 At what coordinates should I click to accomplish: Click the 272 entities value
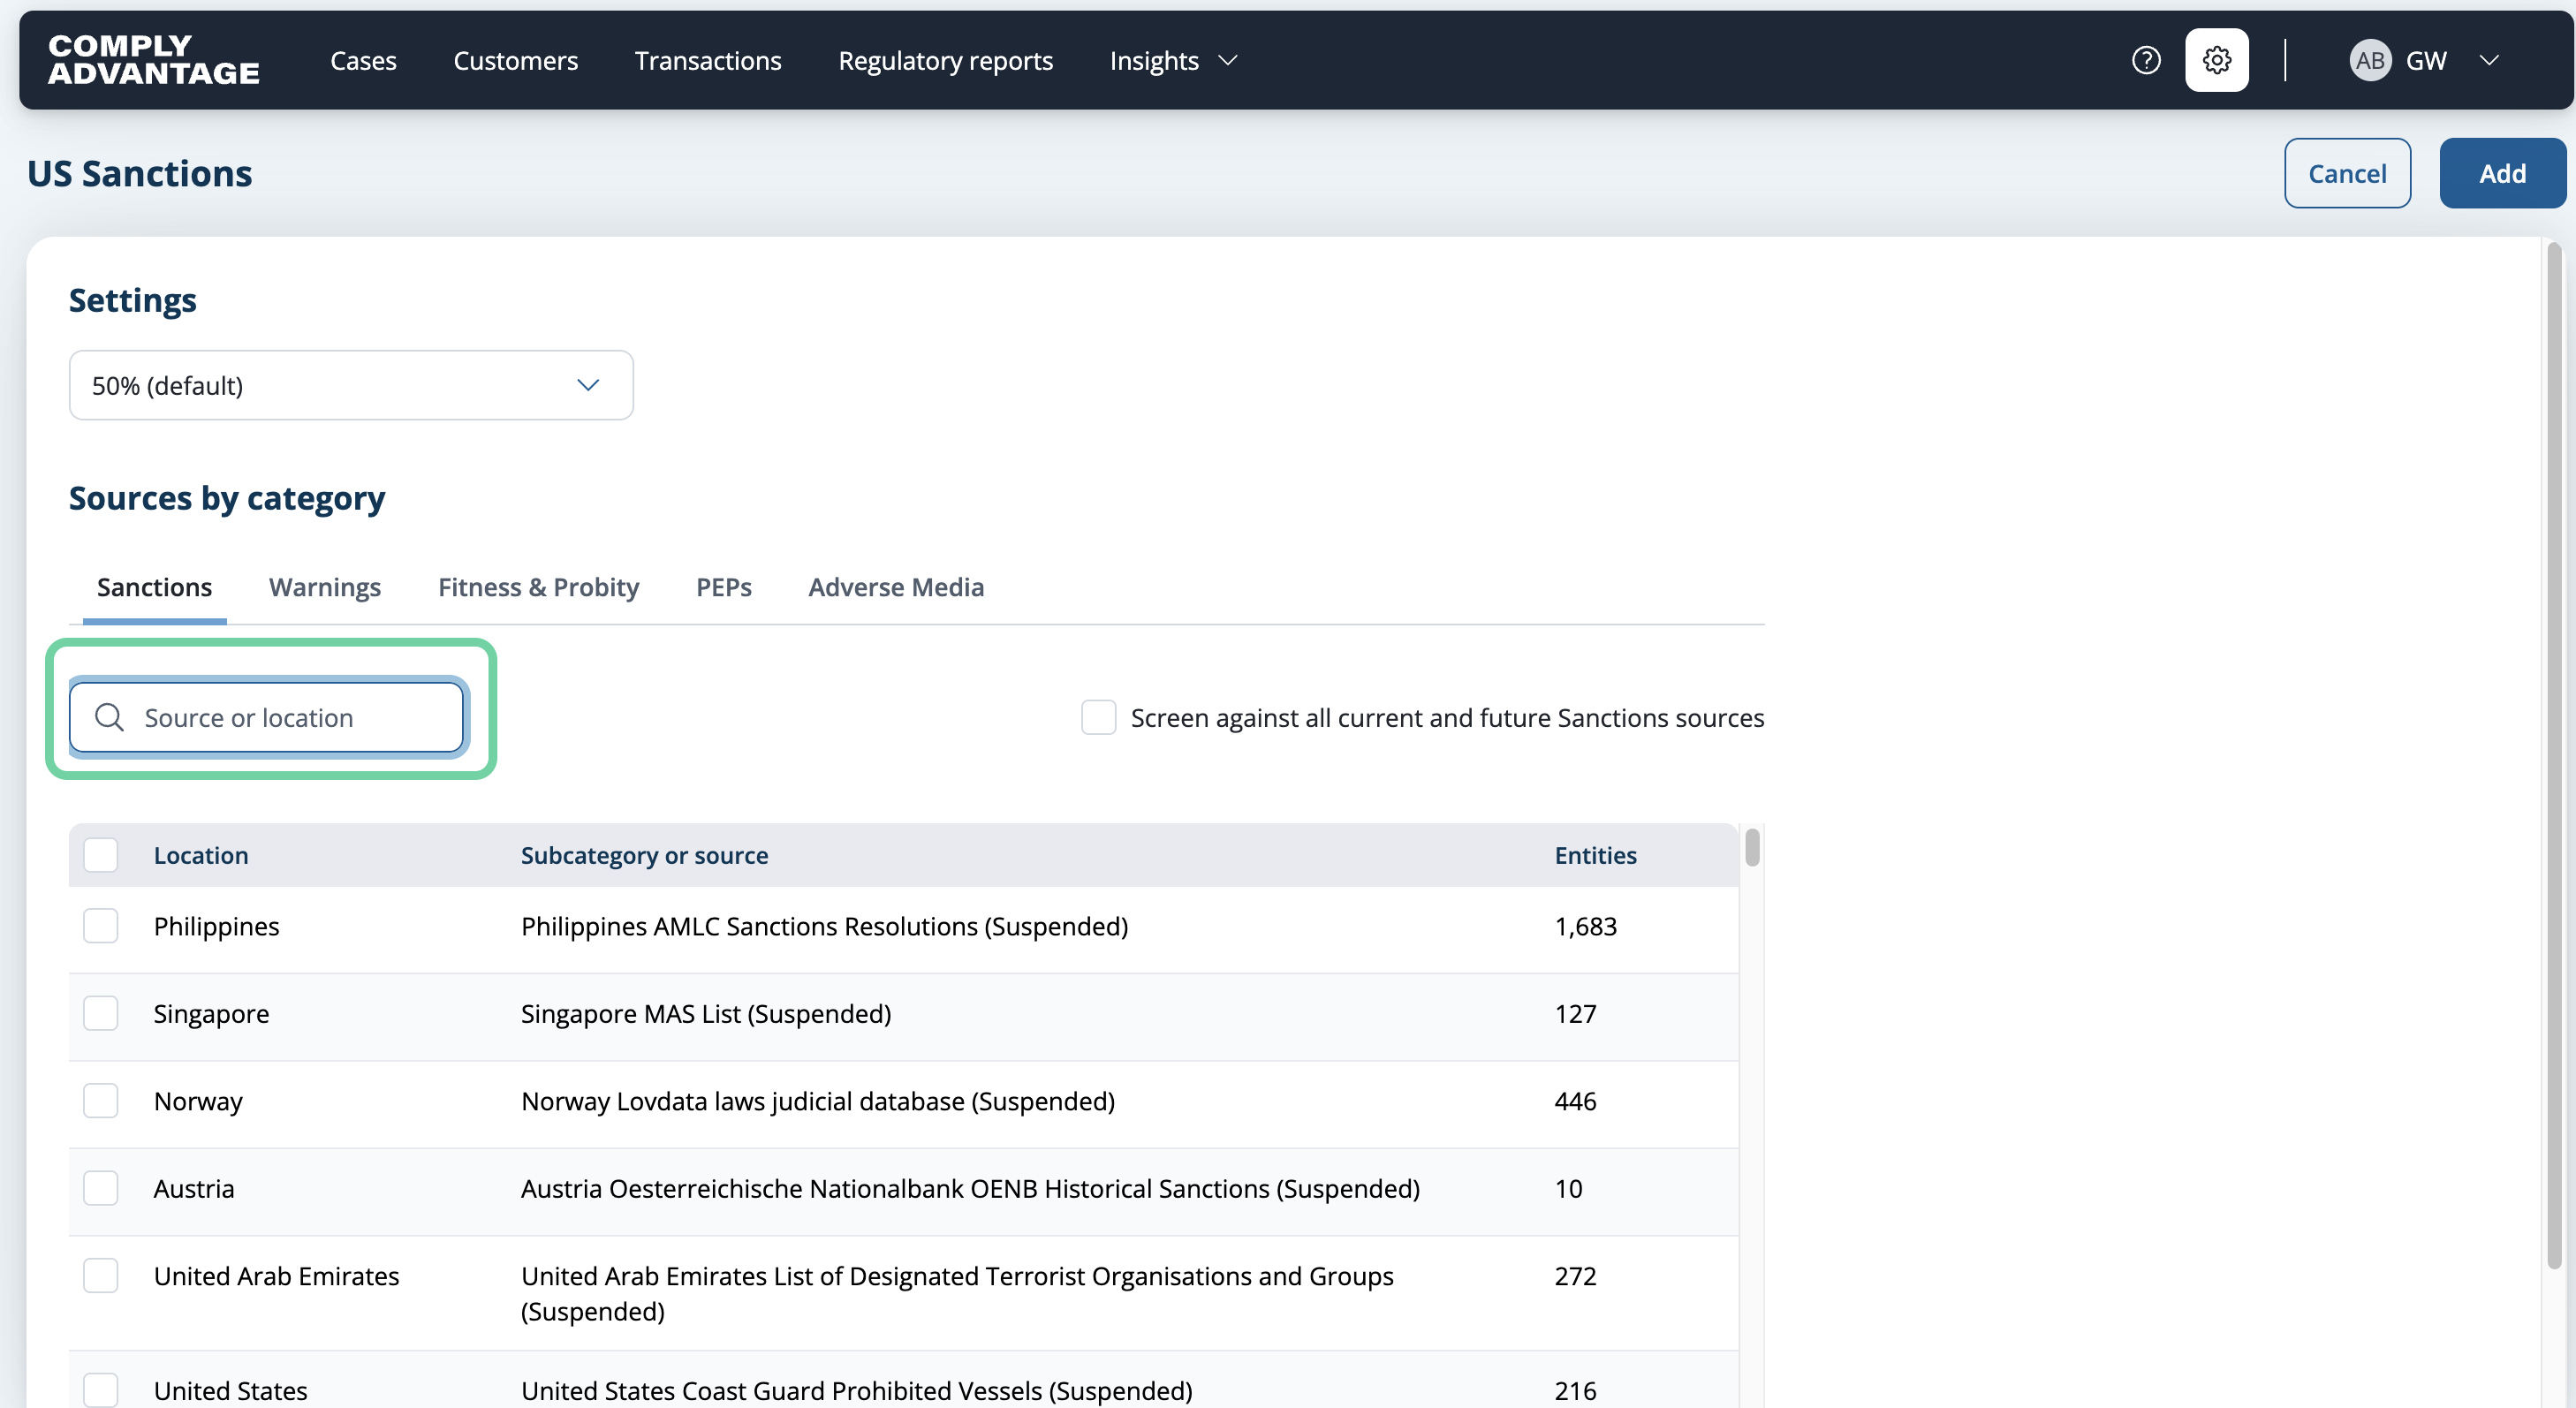pyautogui.click(x=1576, y=1277)
